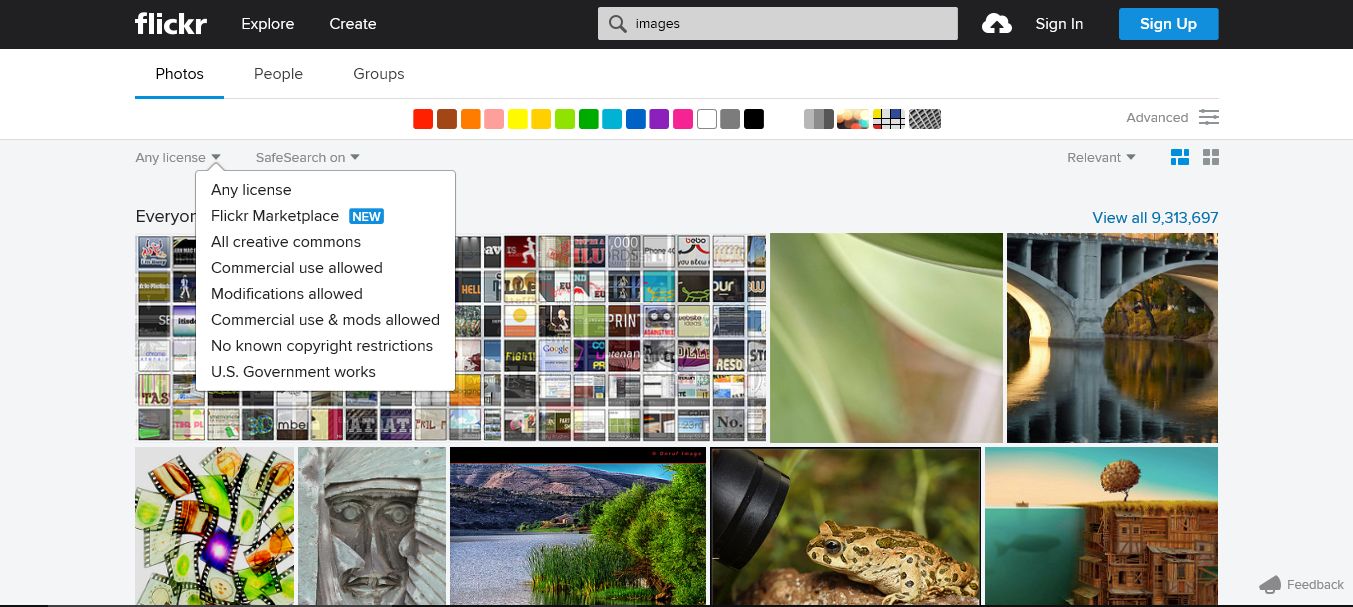Open advanced filter settings via sliders icon
1353x607 pixels.
pos(1209,117)
